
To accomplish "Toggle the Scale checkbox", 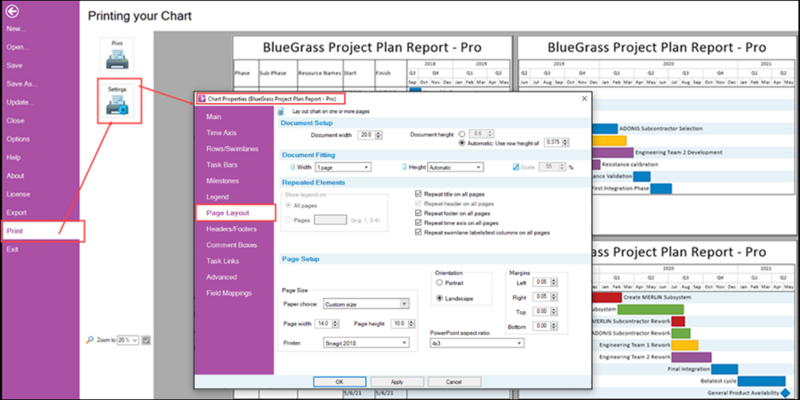I will [x=516, y=167].
